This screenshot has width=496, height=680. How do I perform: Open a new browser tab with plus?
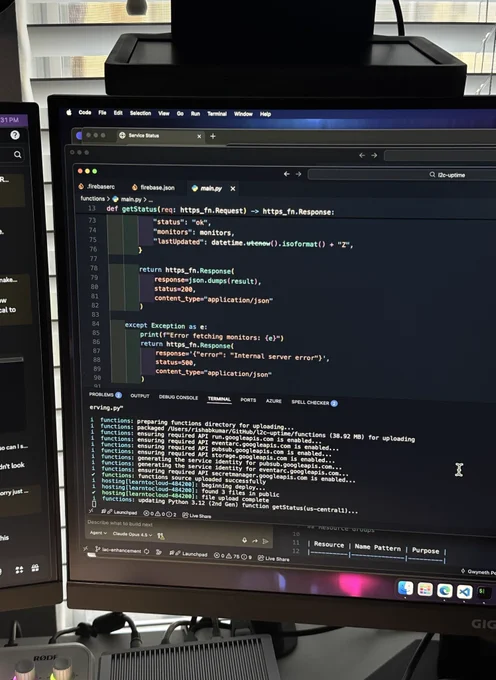(x=212, y=136)
